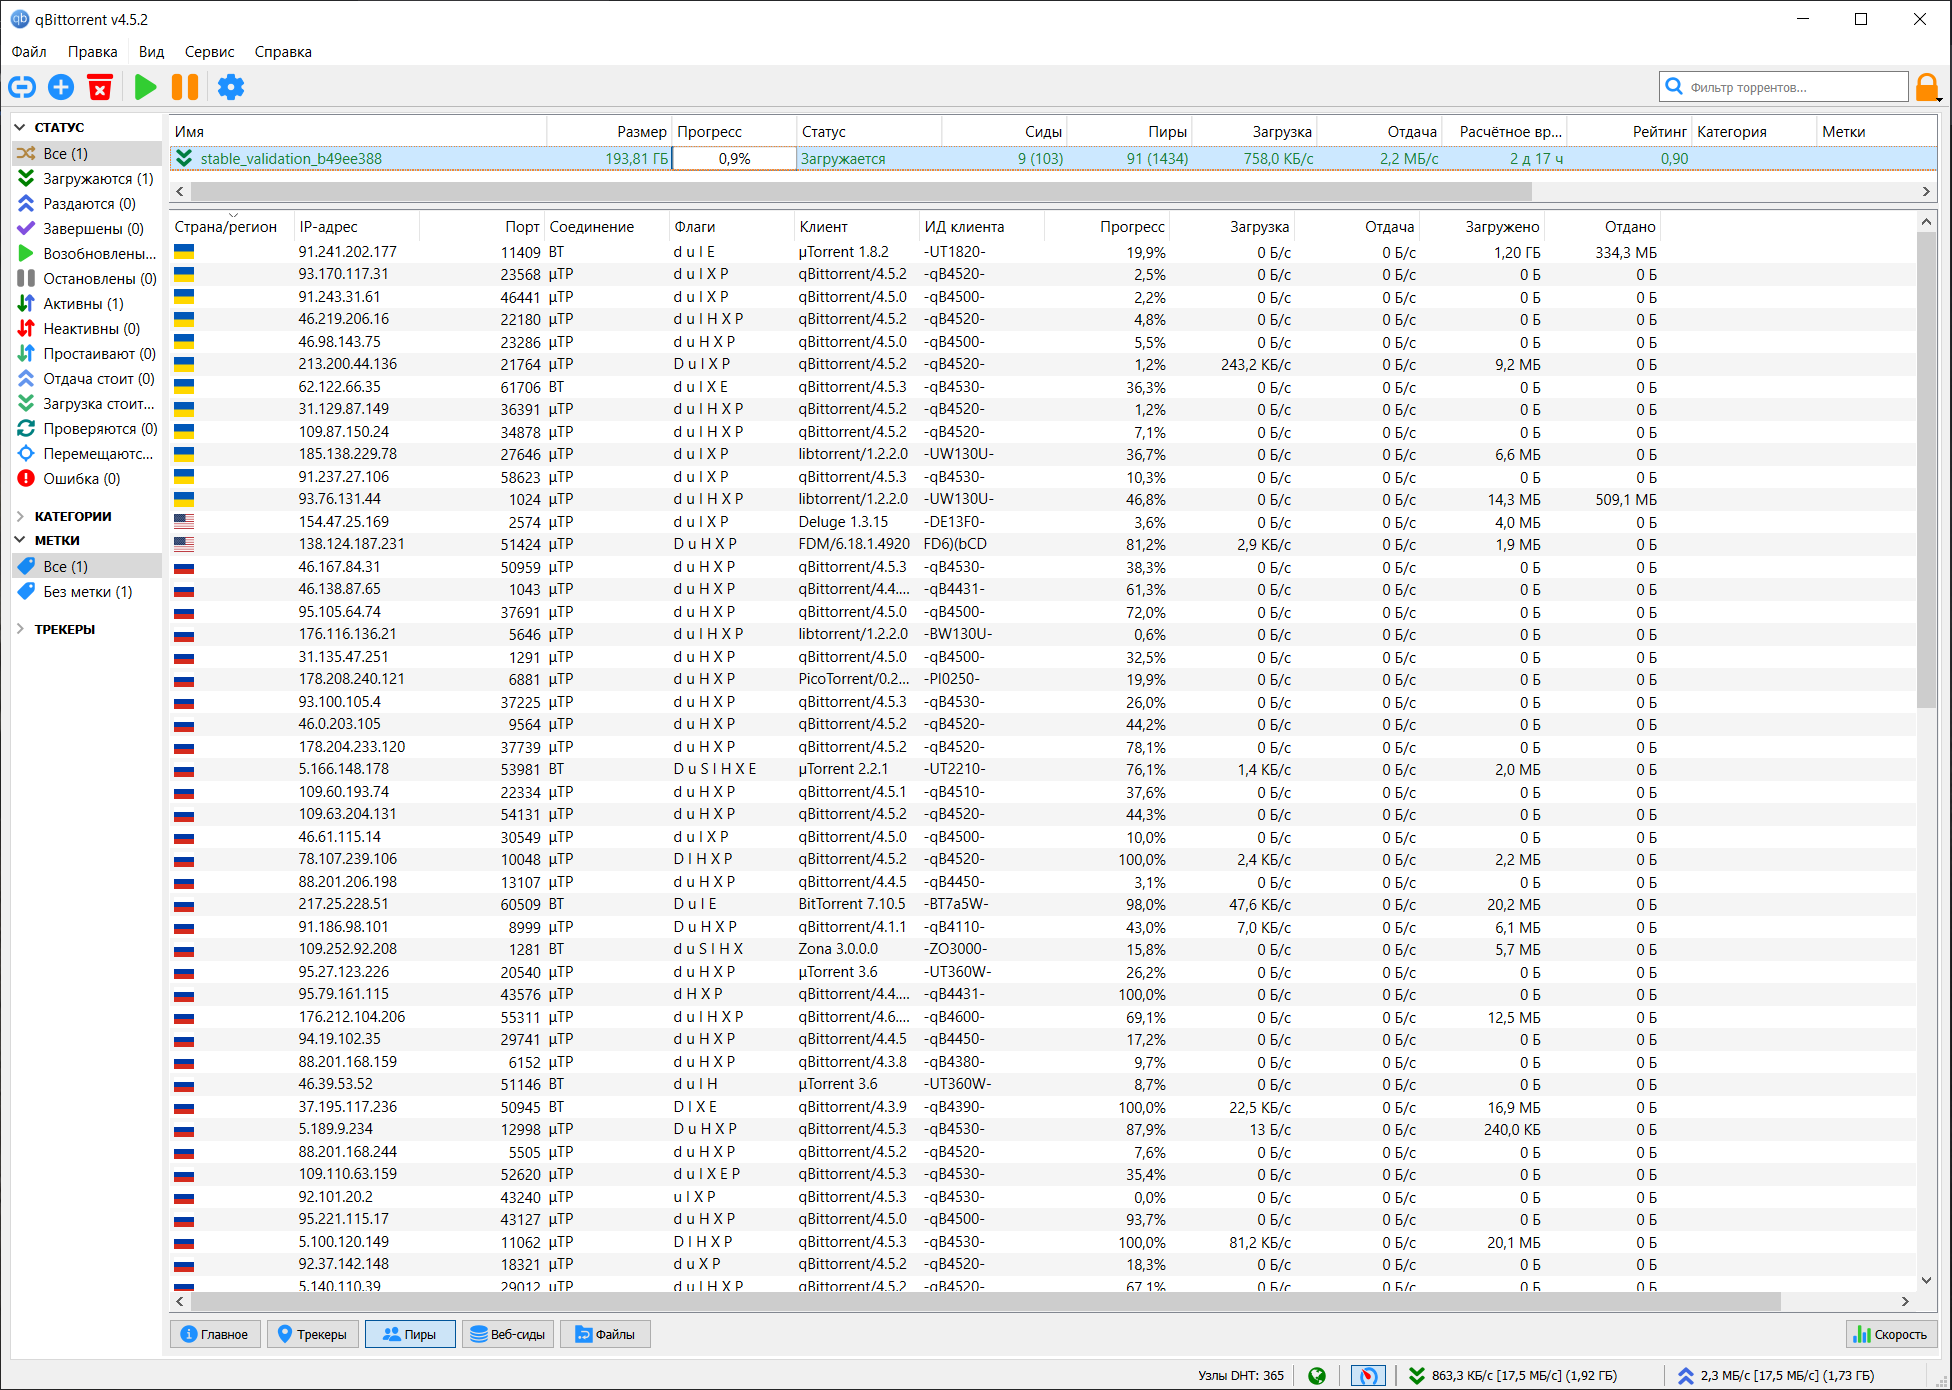Viewport: 1952px width, 1390px height.
Task: Open the Скорость graph tab
Action: tap(1891, 1334)
